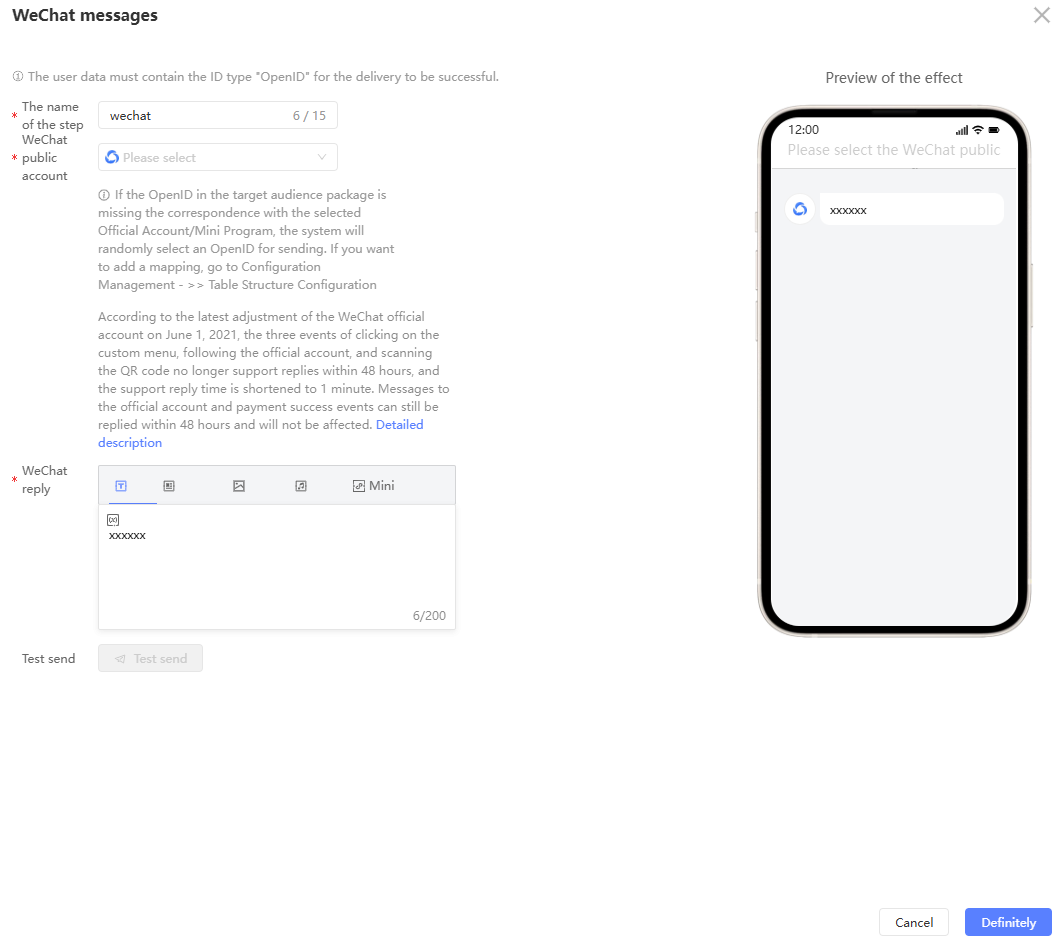1060x942 pixels.
Task: Open the Mini program reply tab
Action: (373, 486)
